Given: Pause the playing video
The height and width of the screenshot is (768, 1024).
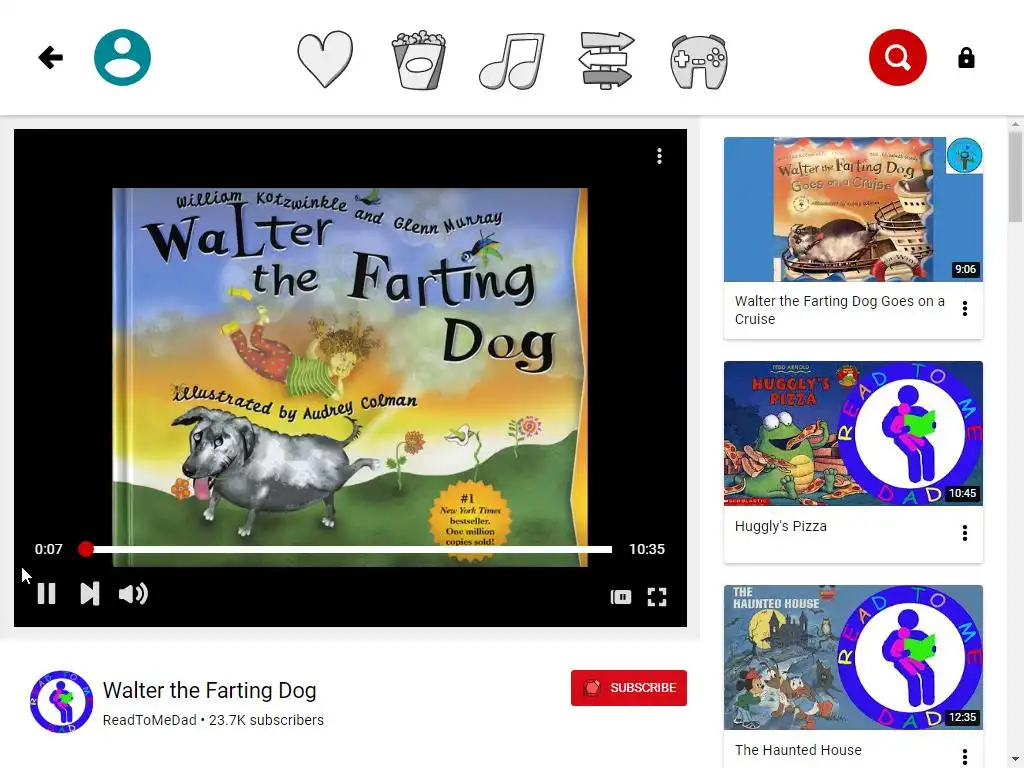Looking at the screenshot, I should 46,594.
